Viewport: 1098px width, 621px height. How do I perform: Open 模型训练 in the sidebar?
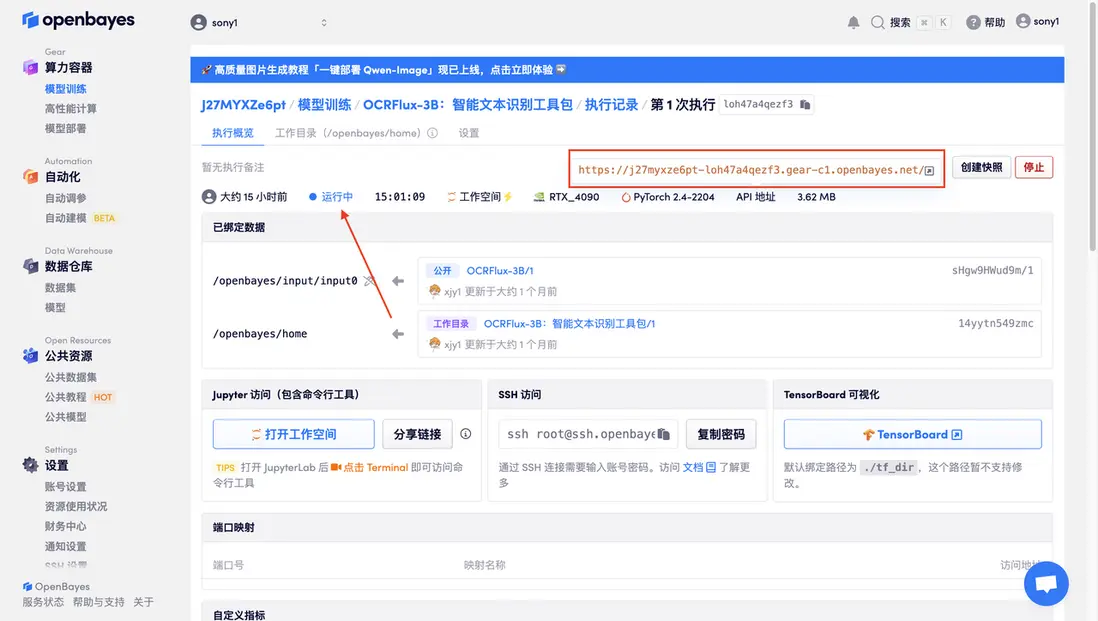pos(66,89)
